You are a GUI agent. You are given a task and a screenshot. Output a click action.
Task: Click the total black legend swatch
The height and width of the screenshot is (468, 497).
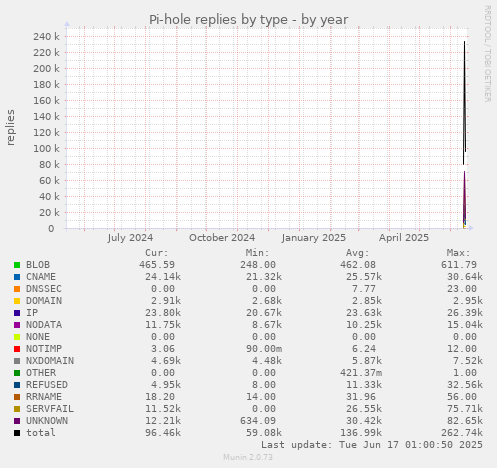[17, 433]
